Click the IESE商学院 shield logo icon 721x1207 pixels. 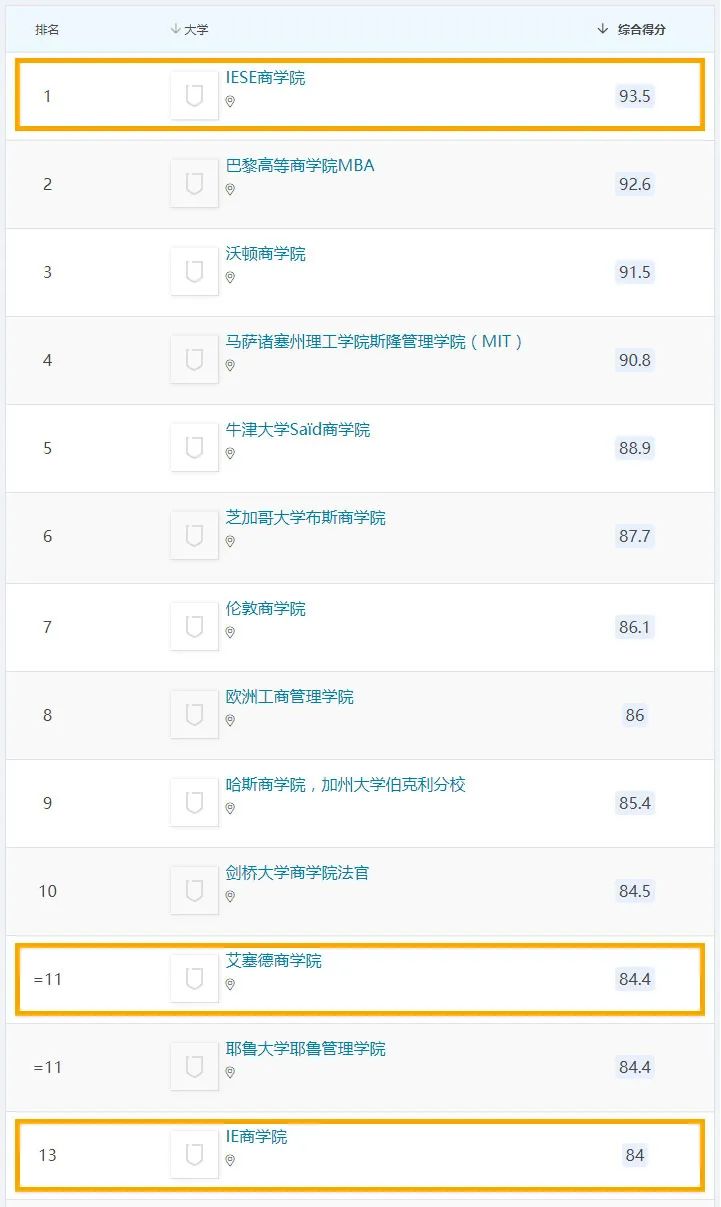[x=195, y=96]
